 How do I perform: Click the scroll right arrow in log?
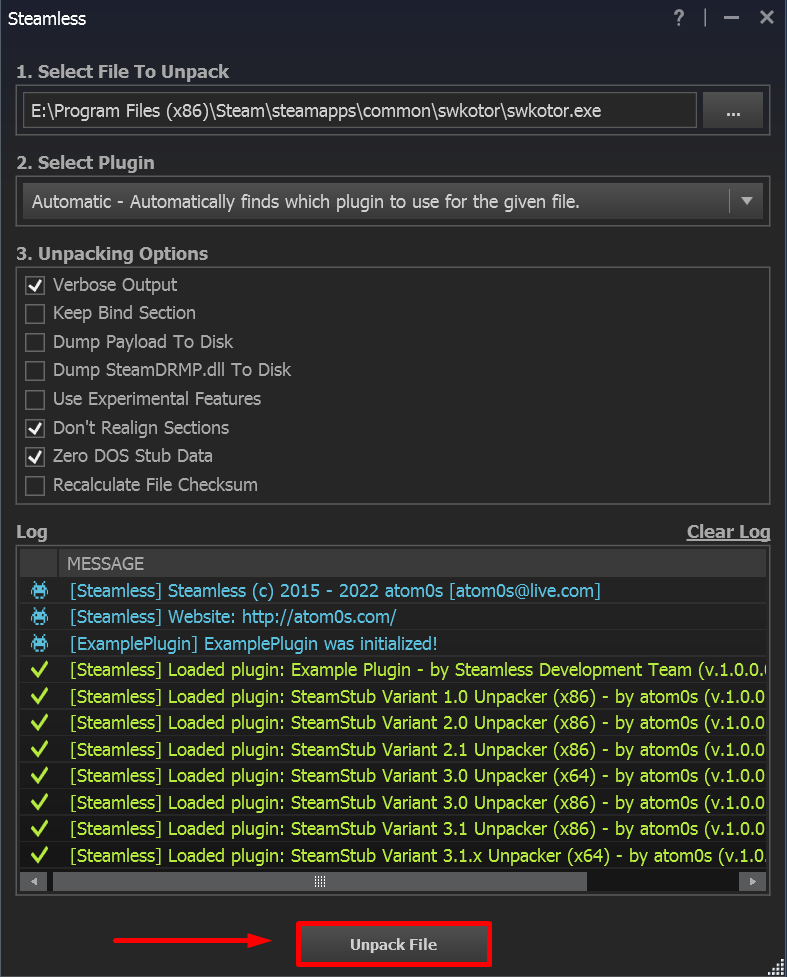point(752,881)
